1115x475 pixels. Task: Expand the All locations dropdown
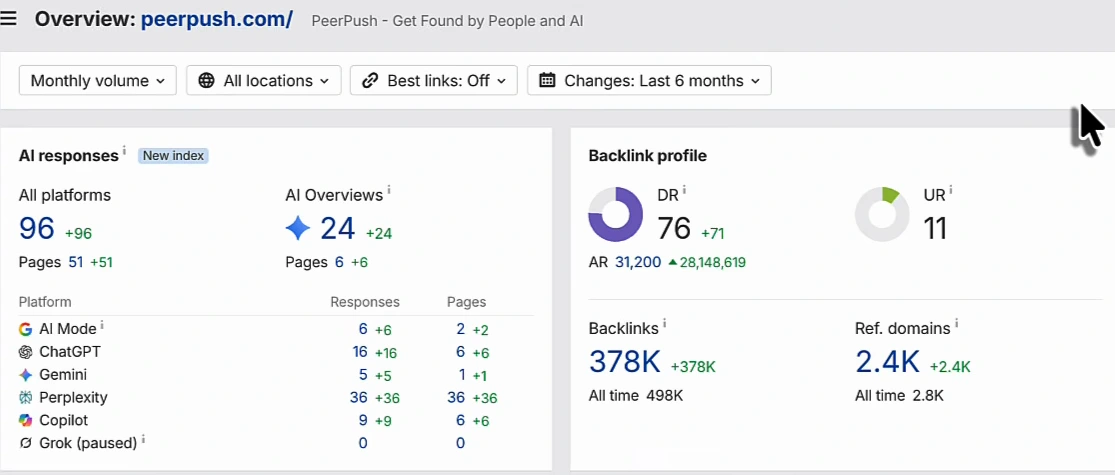click(264, 80)
